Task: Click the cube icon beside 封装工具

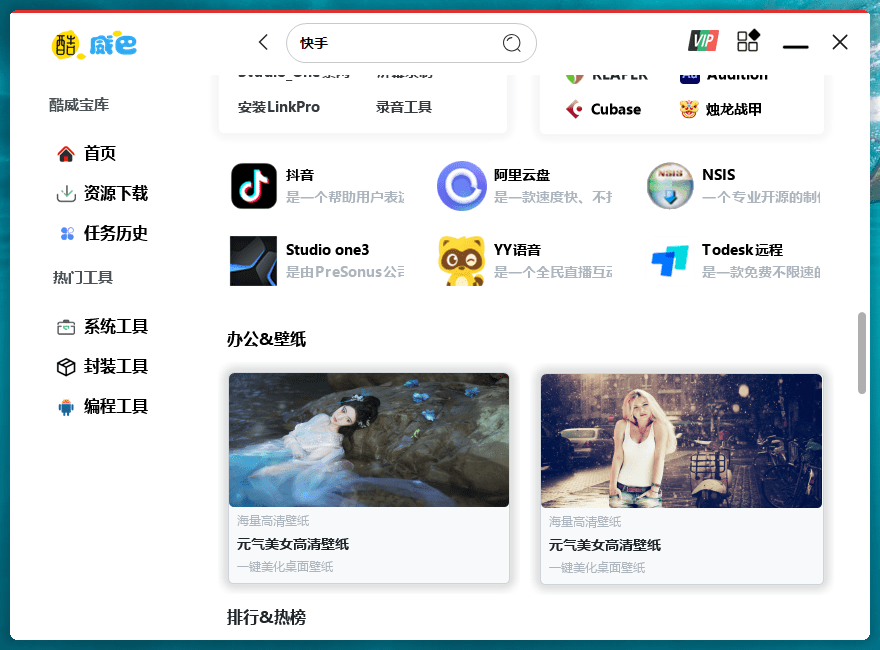Action: [66, 367]
